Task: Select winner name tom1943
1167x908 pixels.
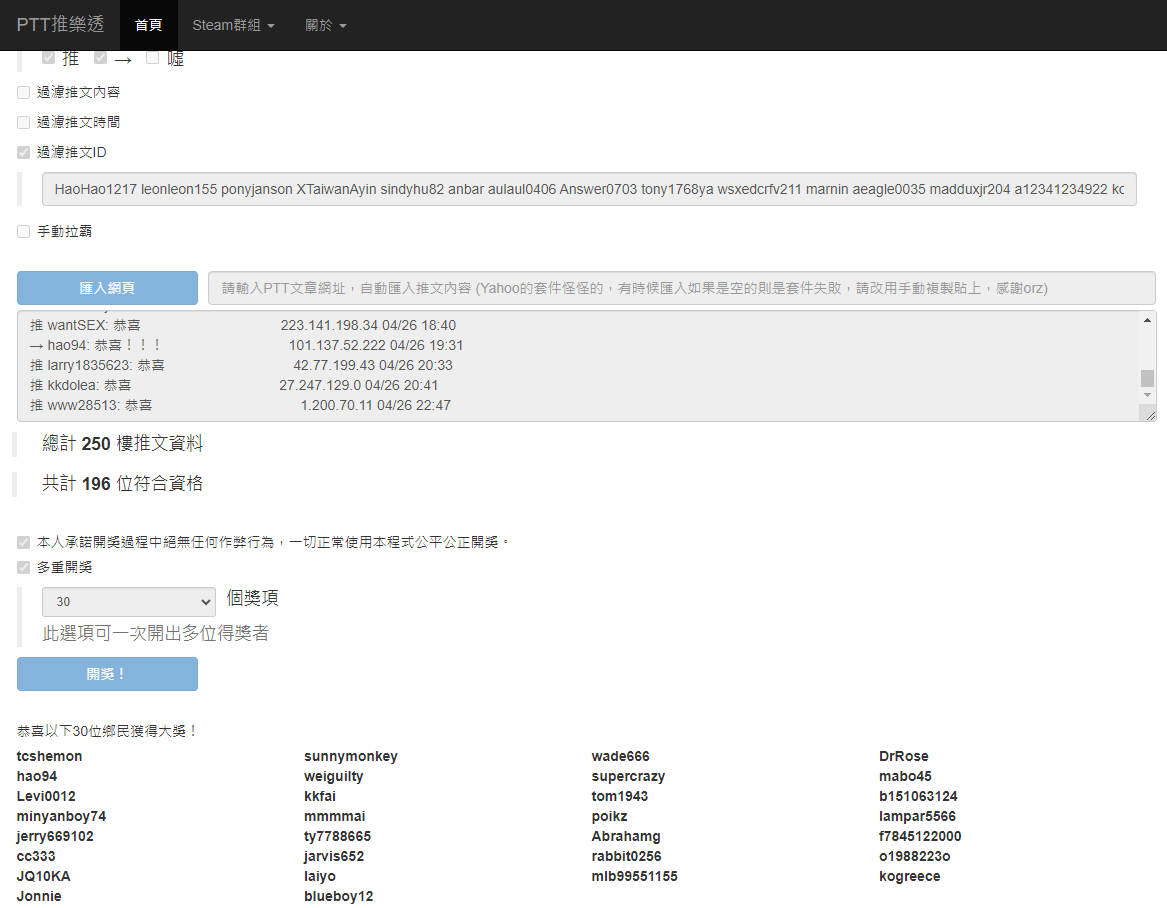Action: pyautogui.click(x=620, y=796)
